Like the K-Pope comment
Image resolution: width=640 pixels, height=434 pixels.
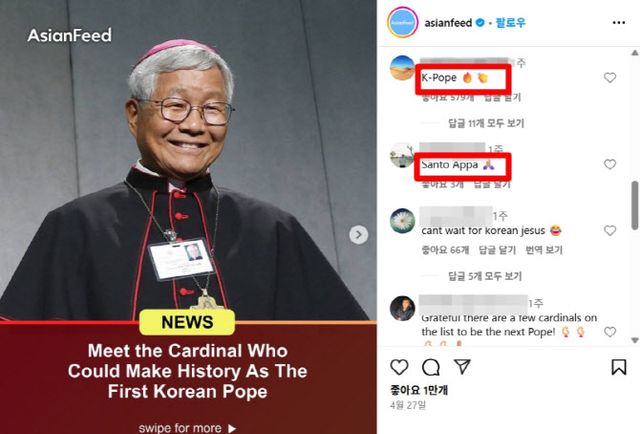[x=609, y=78]
